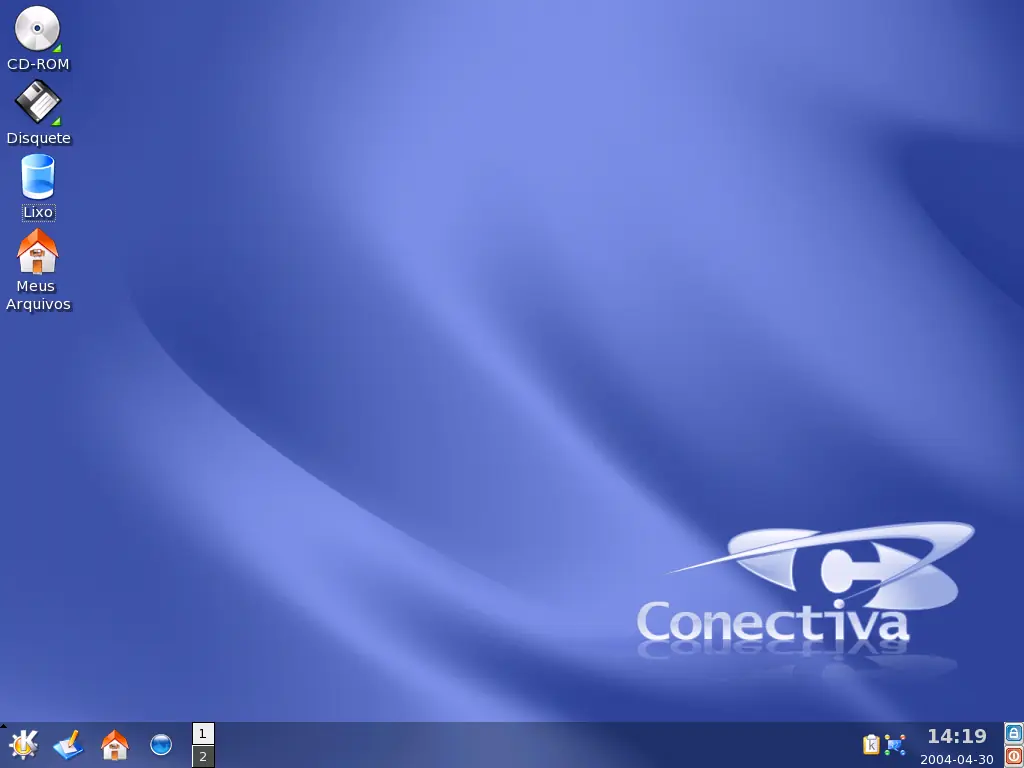Viewport: 1024px width, 768px height.
Task: Click the 2004-04-30 date display
Action: [x=957, y=760]
